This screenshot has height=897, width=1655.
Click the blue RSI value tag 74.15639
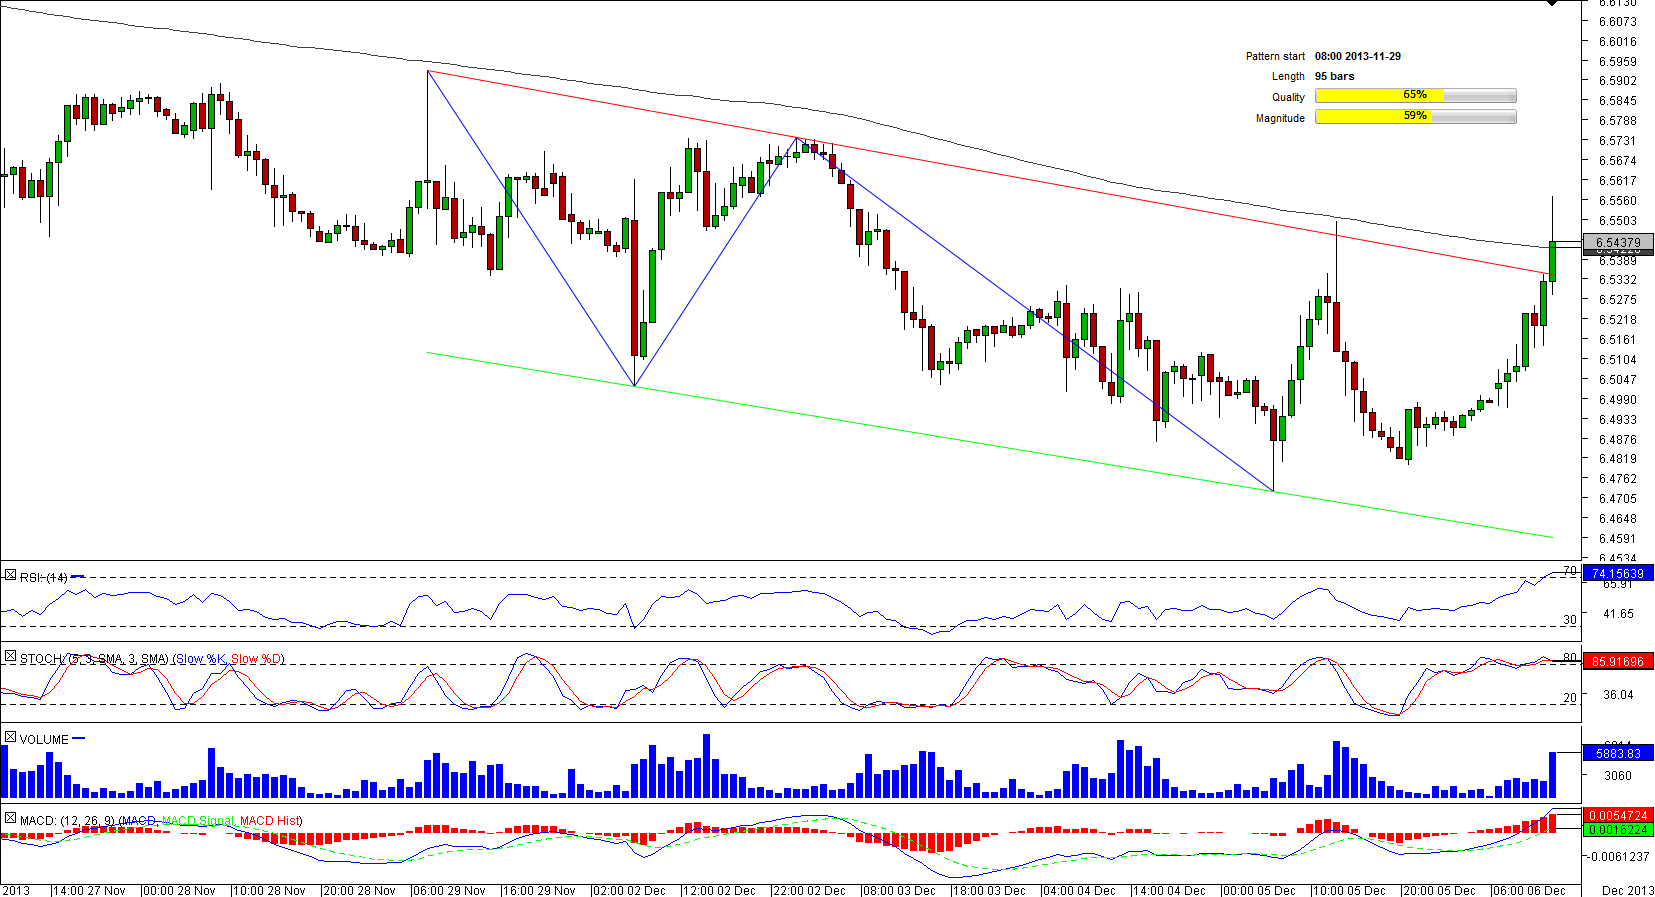point(1617,573)
